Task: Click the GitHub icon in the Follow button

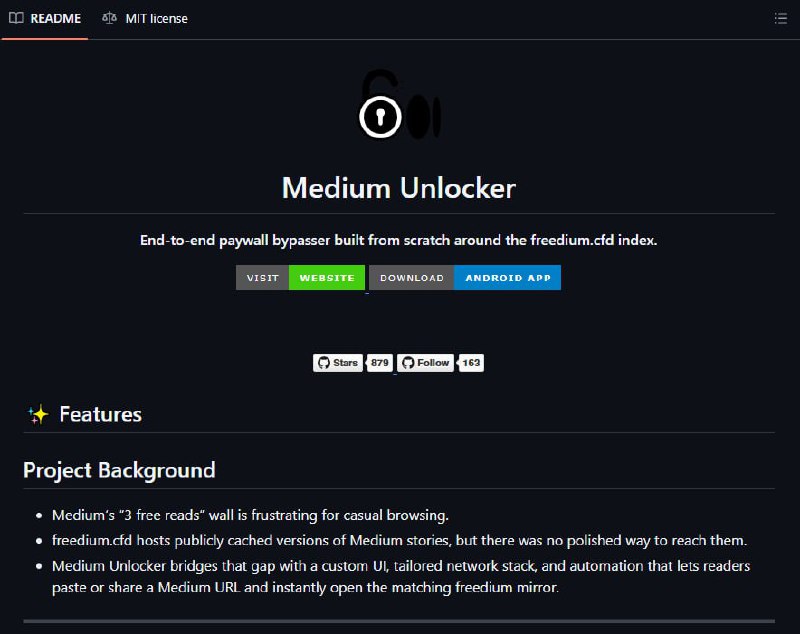Action: click(408, 363)
